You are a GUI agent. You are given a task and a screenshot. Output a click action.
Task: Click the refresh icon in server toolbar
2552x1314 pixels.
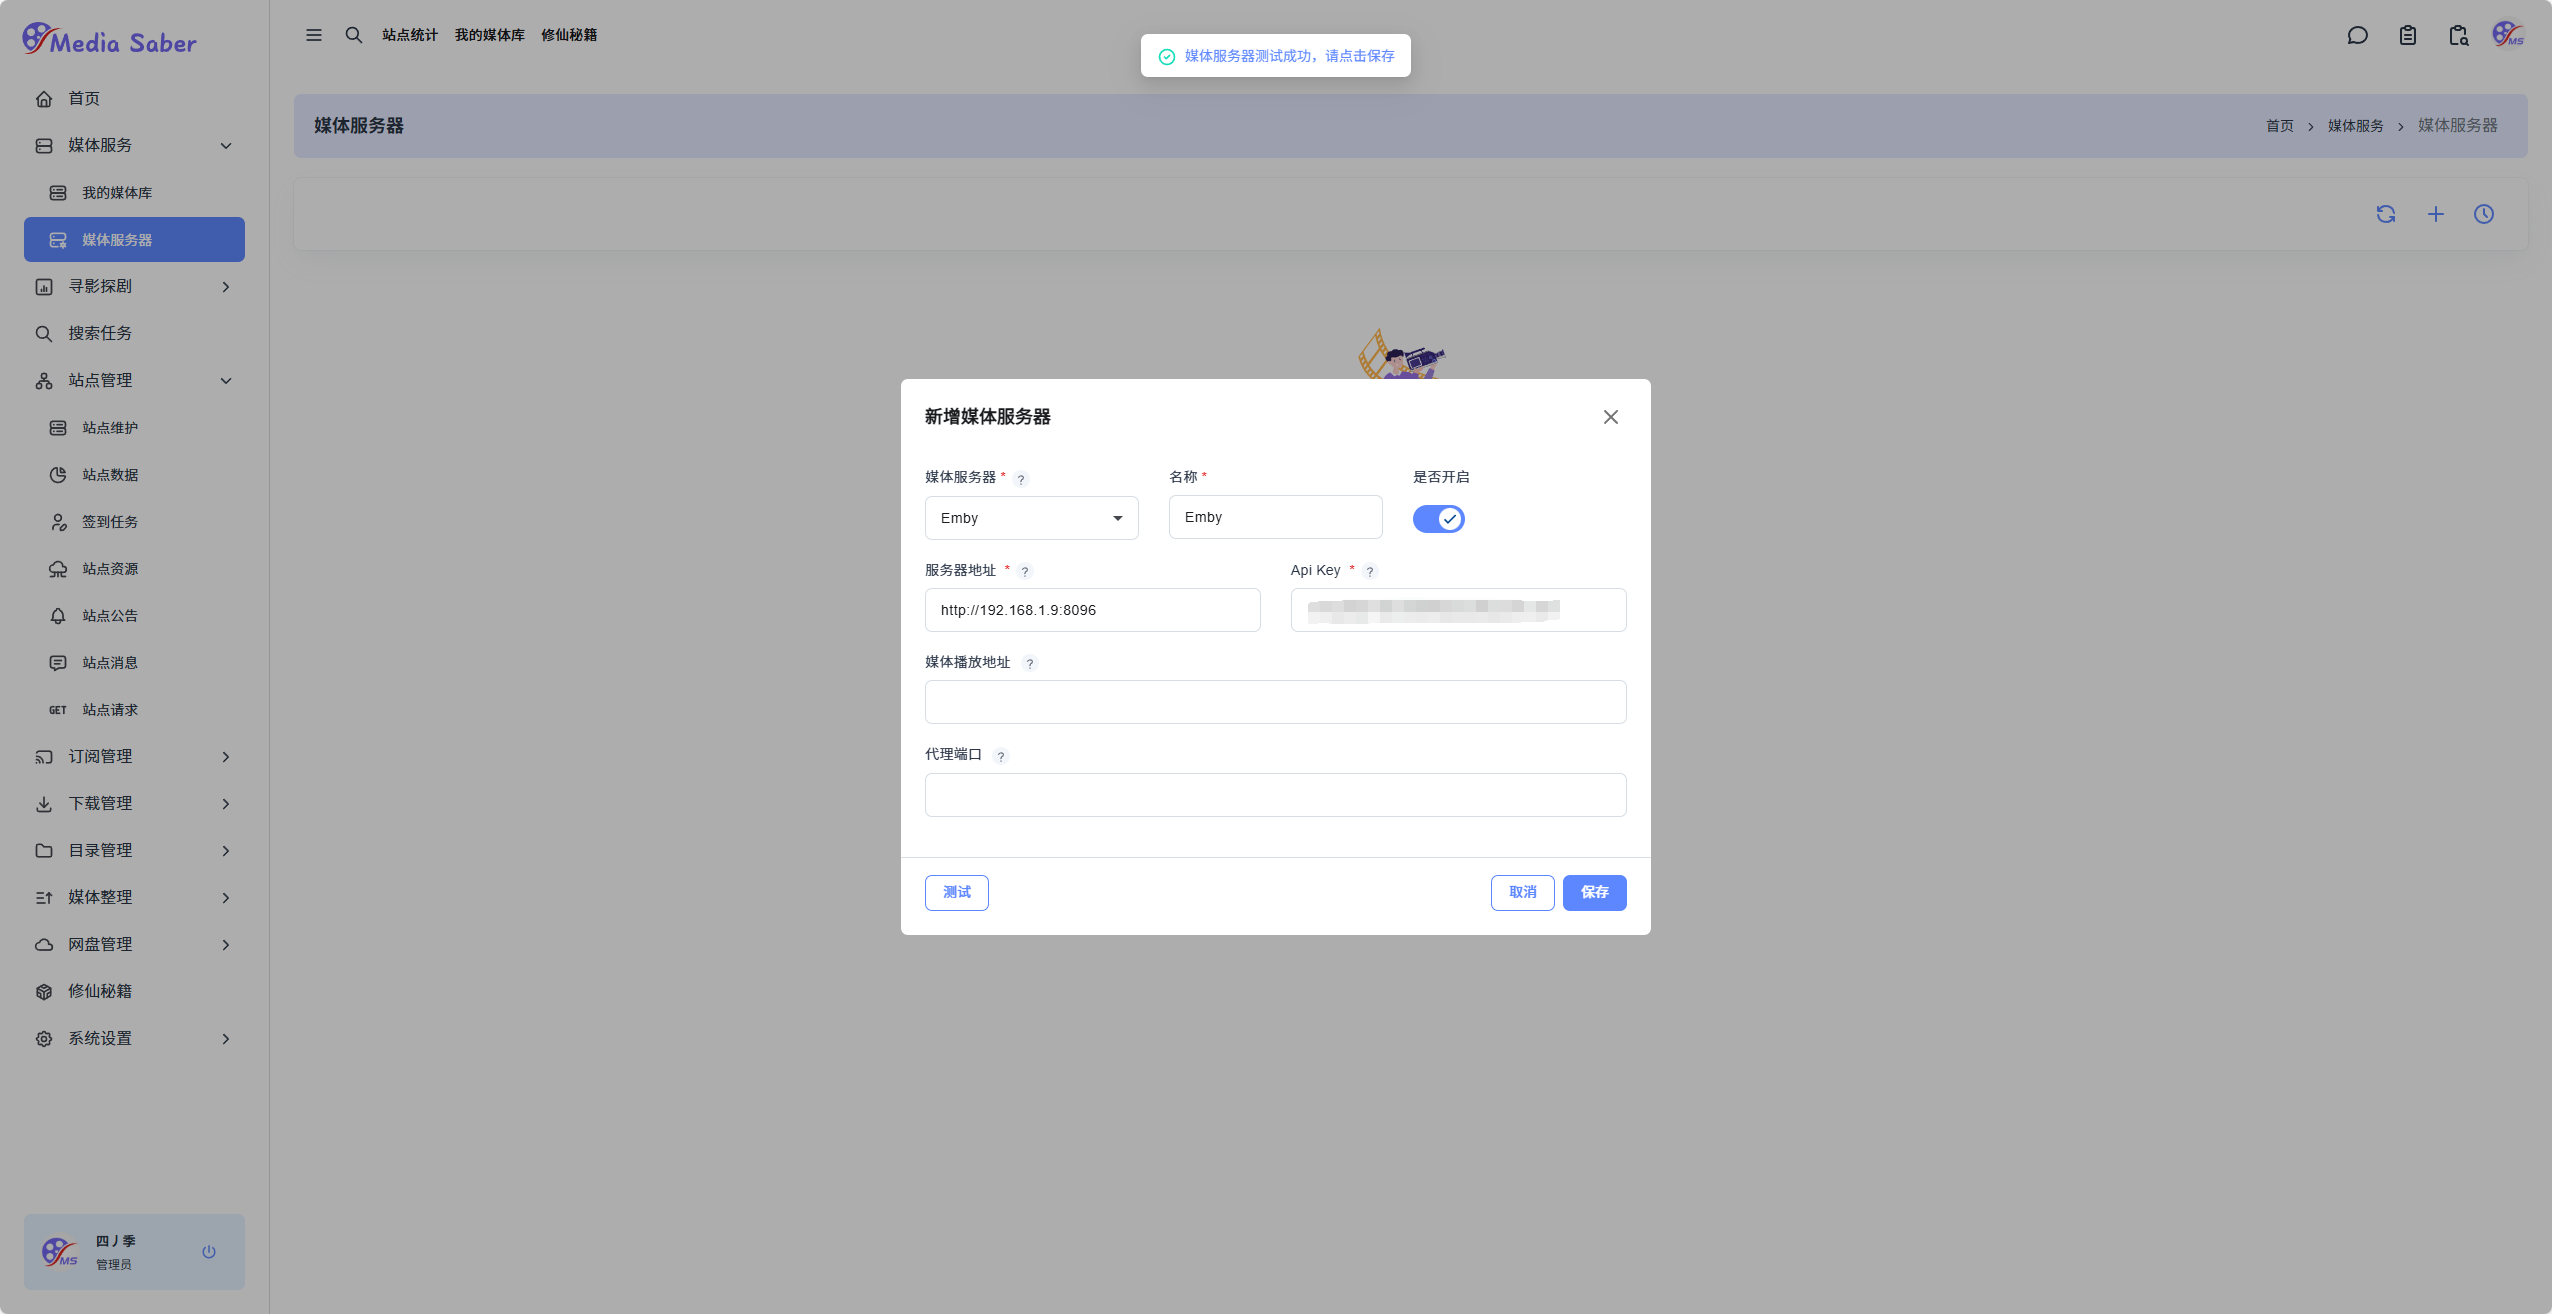pos(2385,214)
